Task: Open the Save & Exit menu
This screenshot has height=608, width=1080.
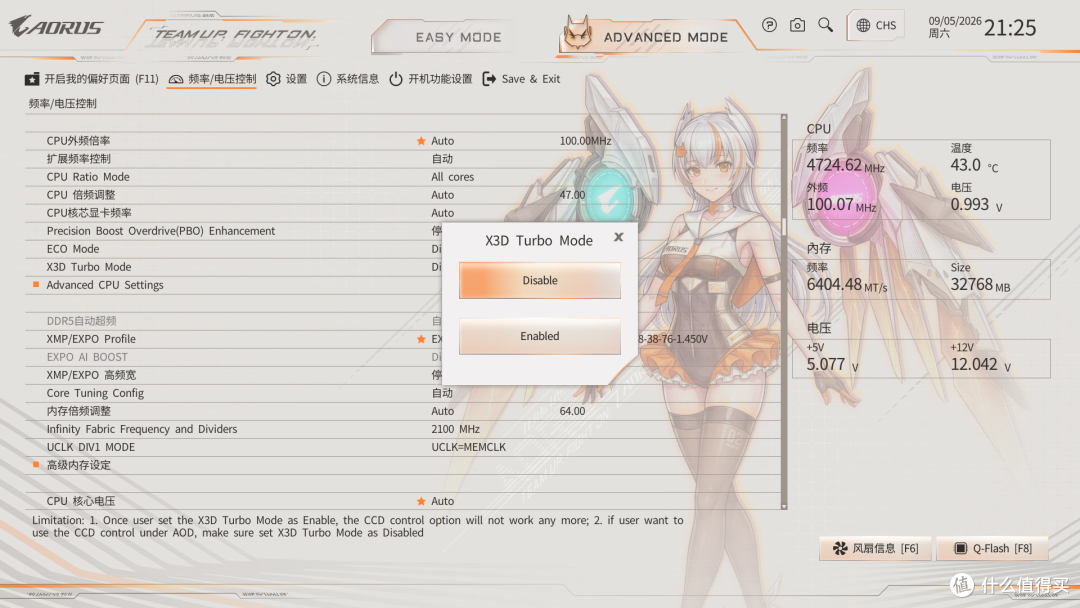Action: coord(521,79)
